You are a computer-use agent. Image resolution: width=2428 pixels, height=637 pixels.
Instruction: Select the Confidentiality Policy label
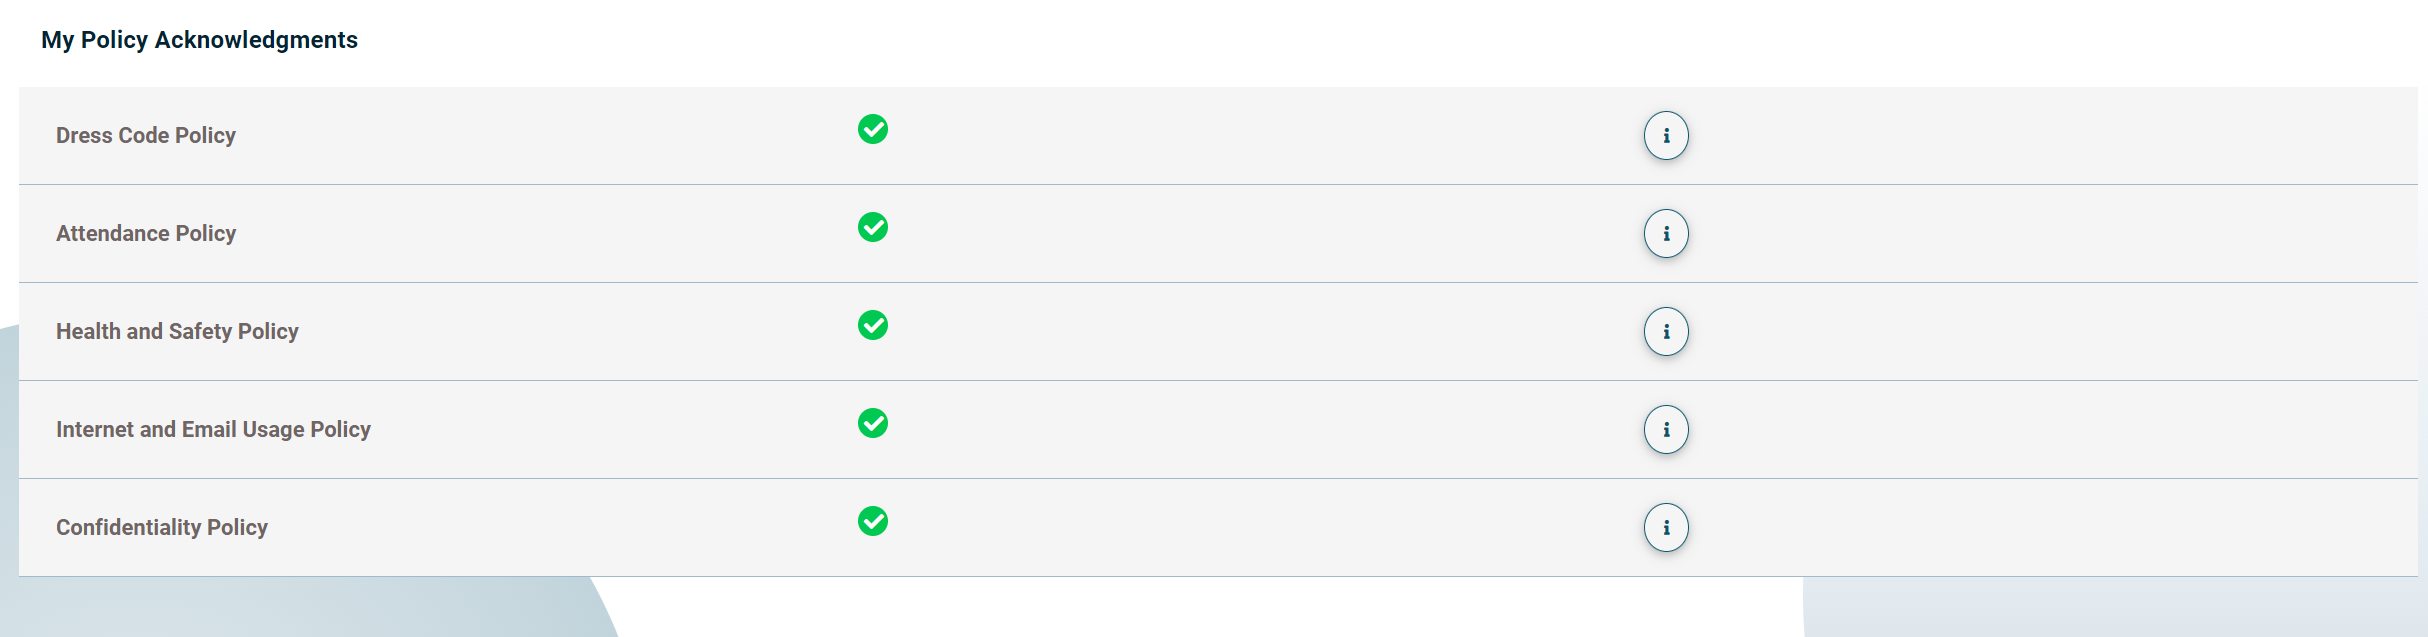(162, 528)
